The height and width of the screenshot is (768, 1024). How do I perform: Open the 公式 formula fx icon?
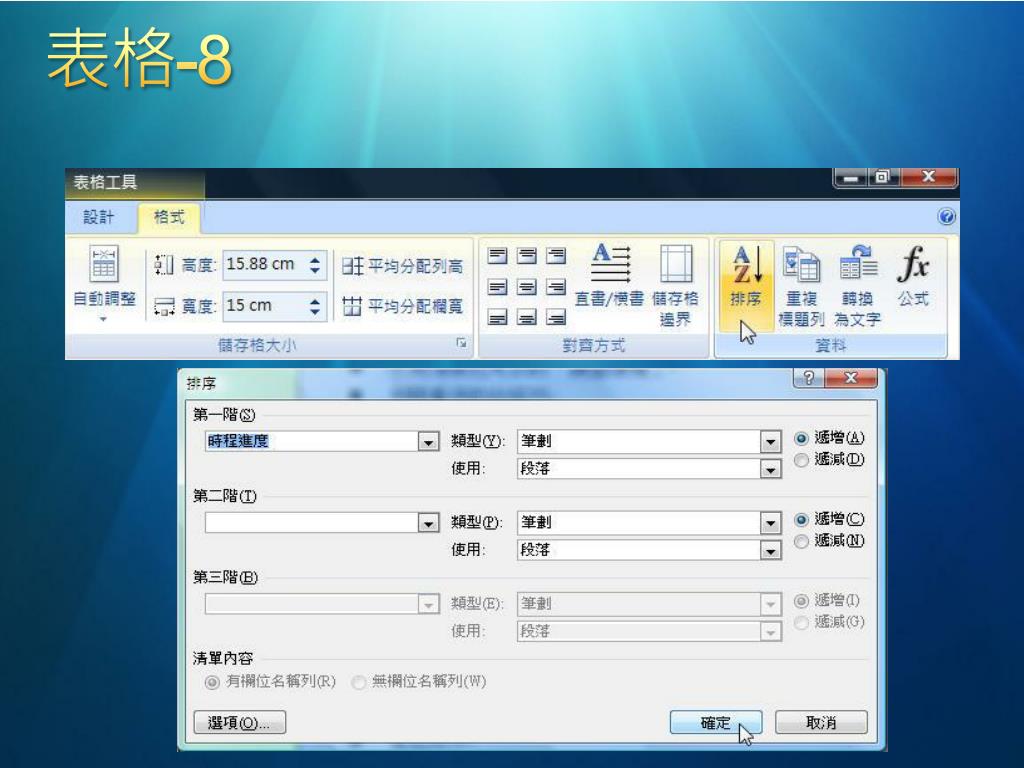[x=913, y=277]
